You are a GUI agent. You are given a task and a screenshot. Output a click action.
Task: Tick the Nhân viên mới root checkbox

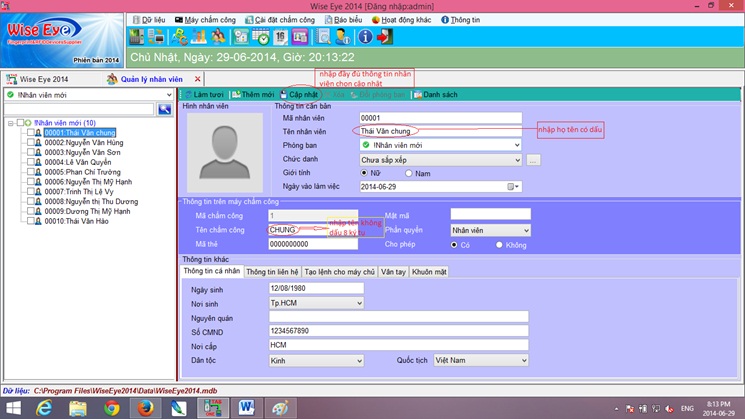point(20,123)
